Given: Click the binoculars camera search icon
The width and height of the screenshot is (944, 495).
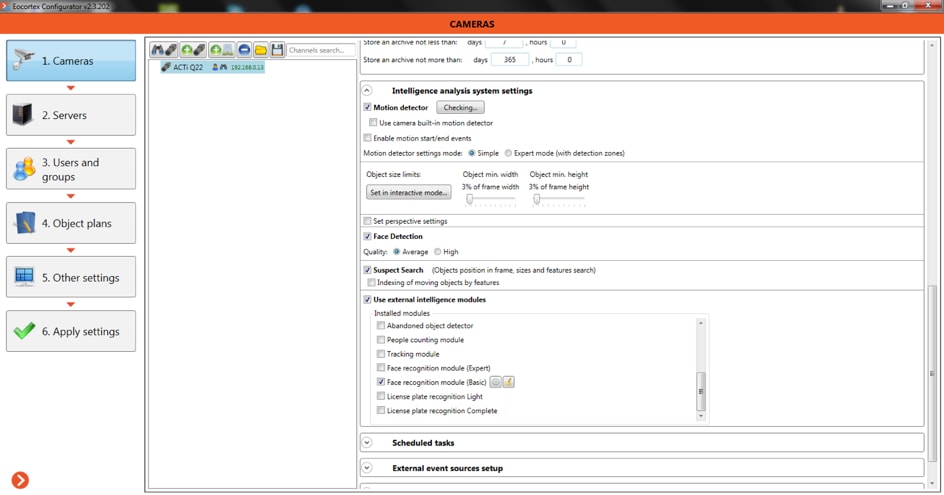Looking at the screenshot, I should point(158,50).
